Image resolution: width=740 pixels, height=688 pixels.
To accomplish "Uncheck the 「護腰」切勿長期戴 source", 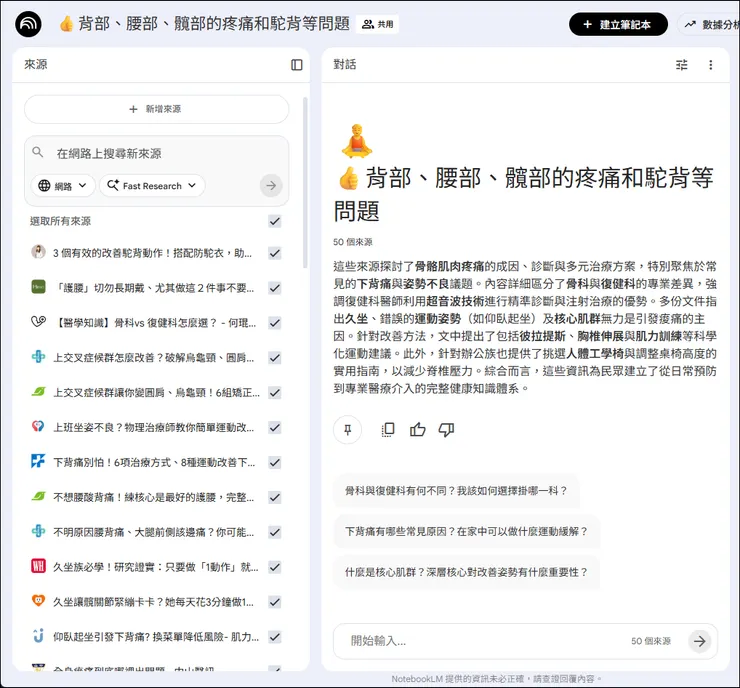I will click(x=275, y=288).
